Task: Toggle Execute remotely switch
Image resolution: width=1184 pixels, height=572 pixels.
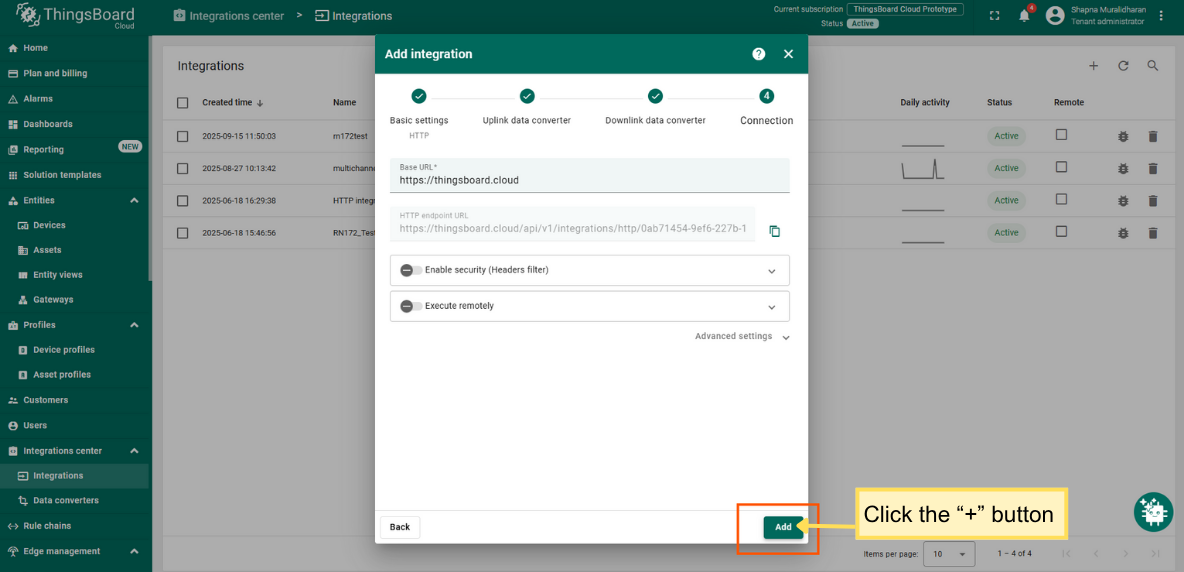Action: tap(410, 306)
